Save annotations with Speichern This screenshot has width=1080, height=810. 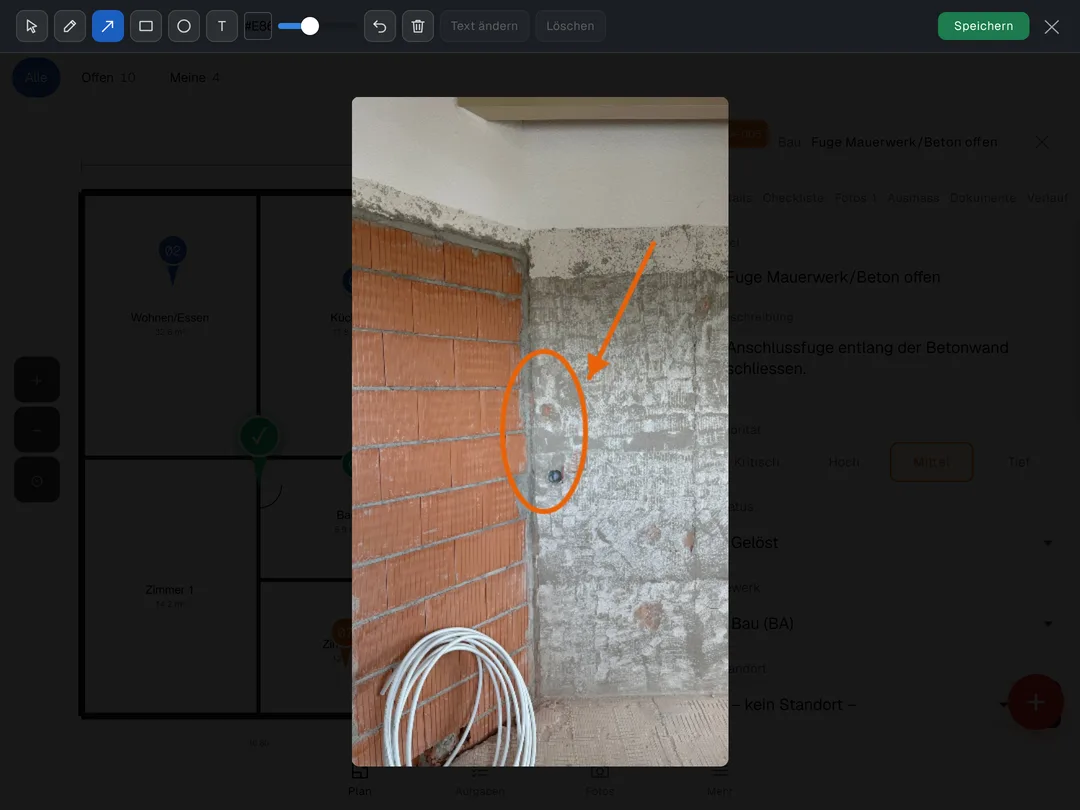point(983,26)
